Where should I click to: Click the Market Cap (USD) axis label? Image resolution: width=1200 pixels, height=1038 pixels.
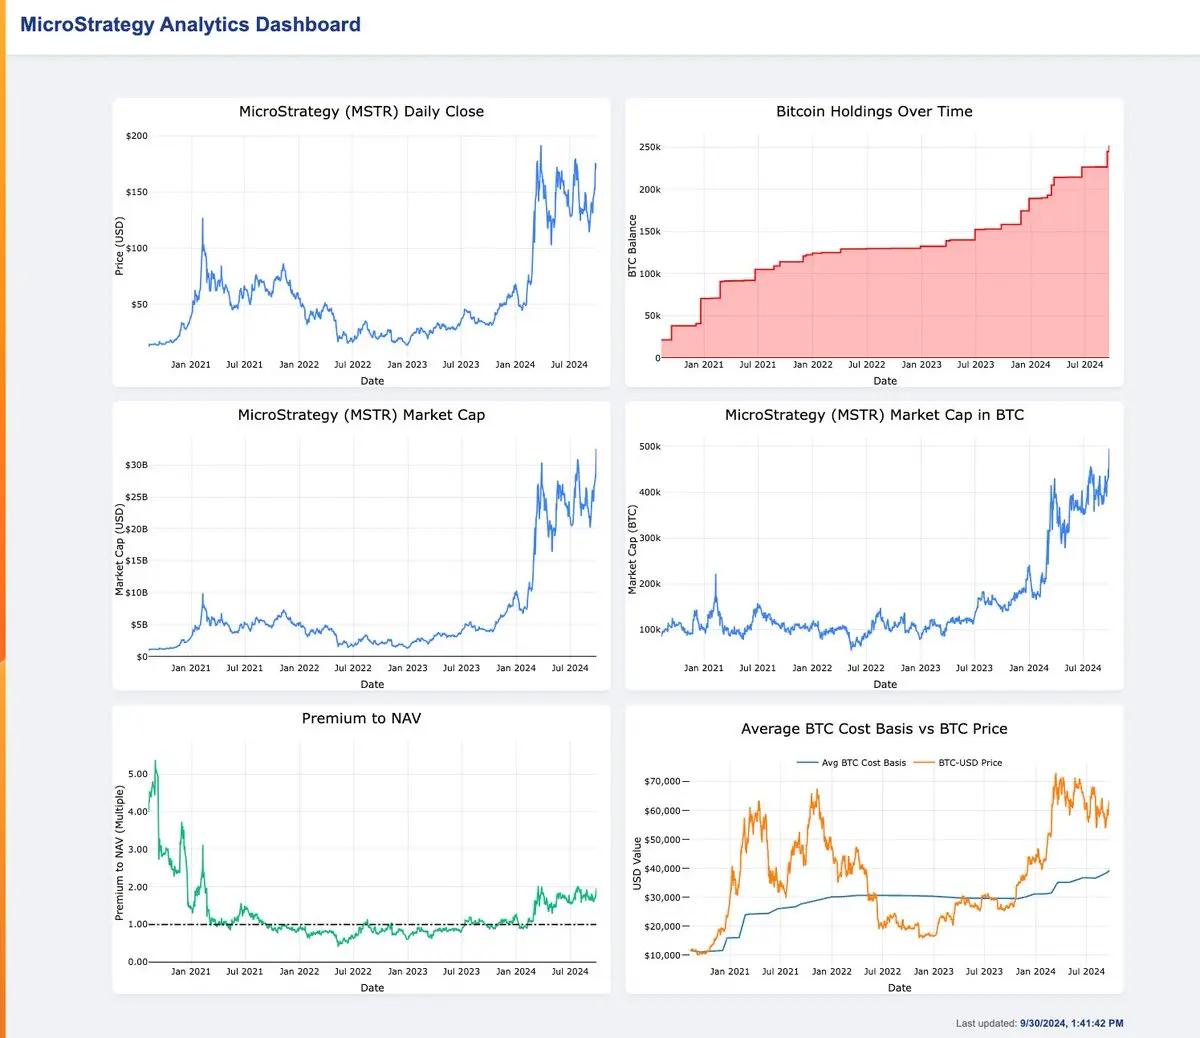pos(119,549)
